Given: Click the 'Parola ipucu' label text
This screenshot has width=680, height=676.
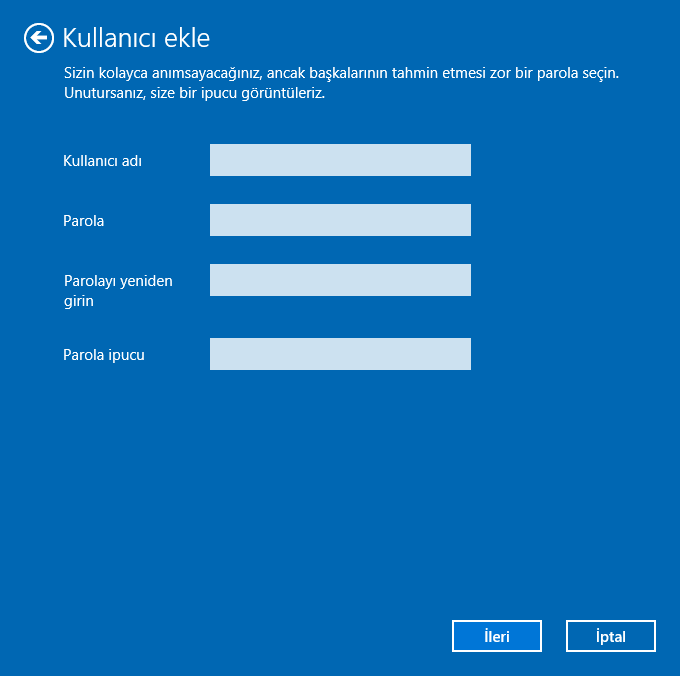Looking at the screenshot, I should click(104, 355).
